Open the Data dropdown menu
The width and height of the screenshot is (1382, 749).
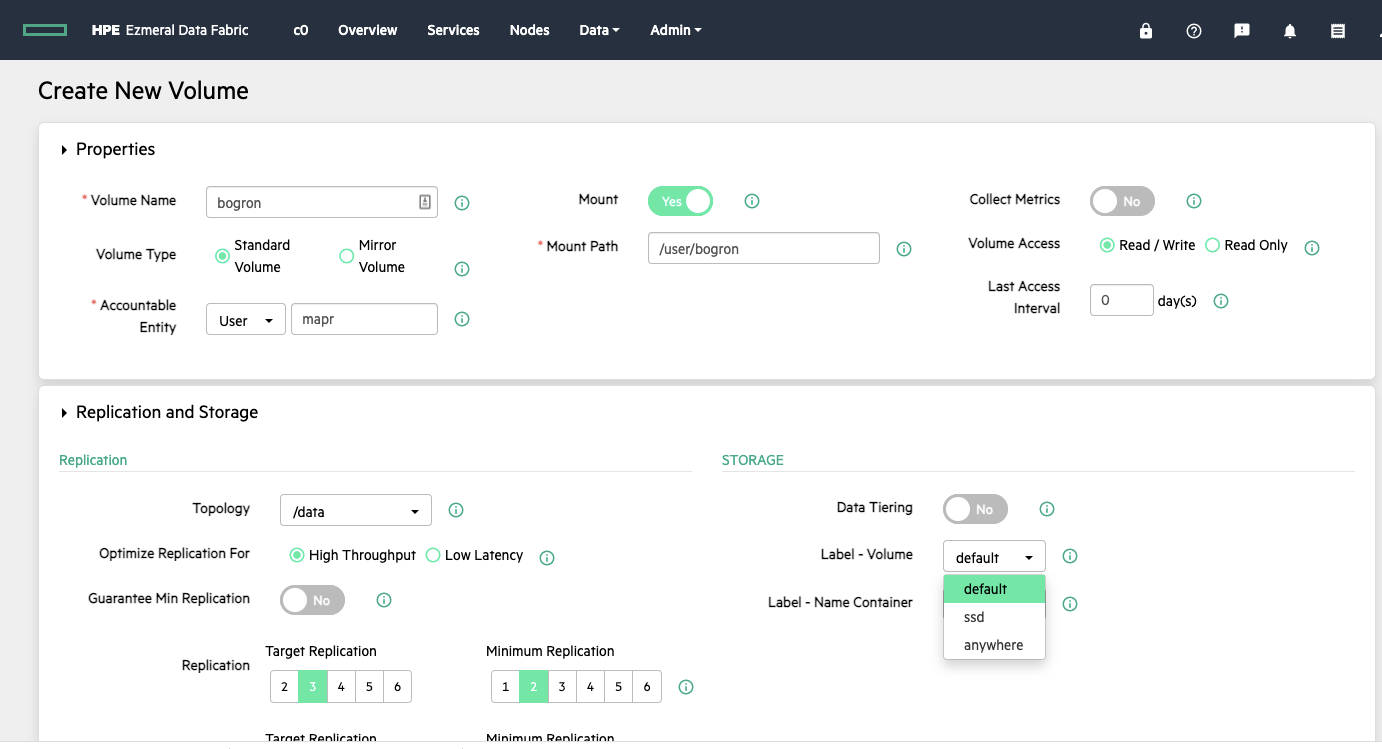pyautogui.click(x=599, y=30)
